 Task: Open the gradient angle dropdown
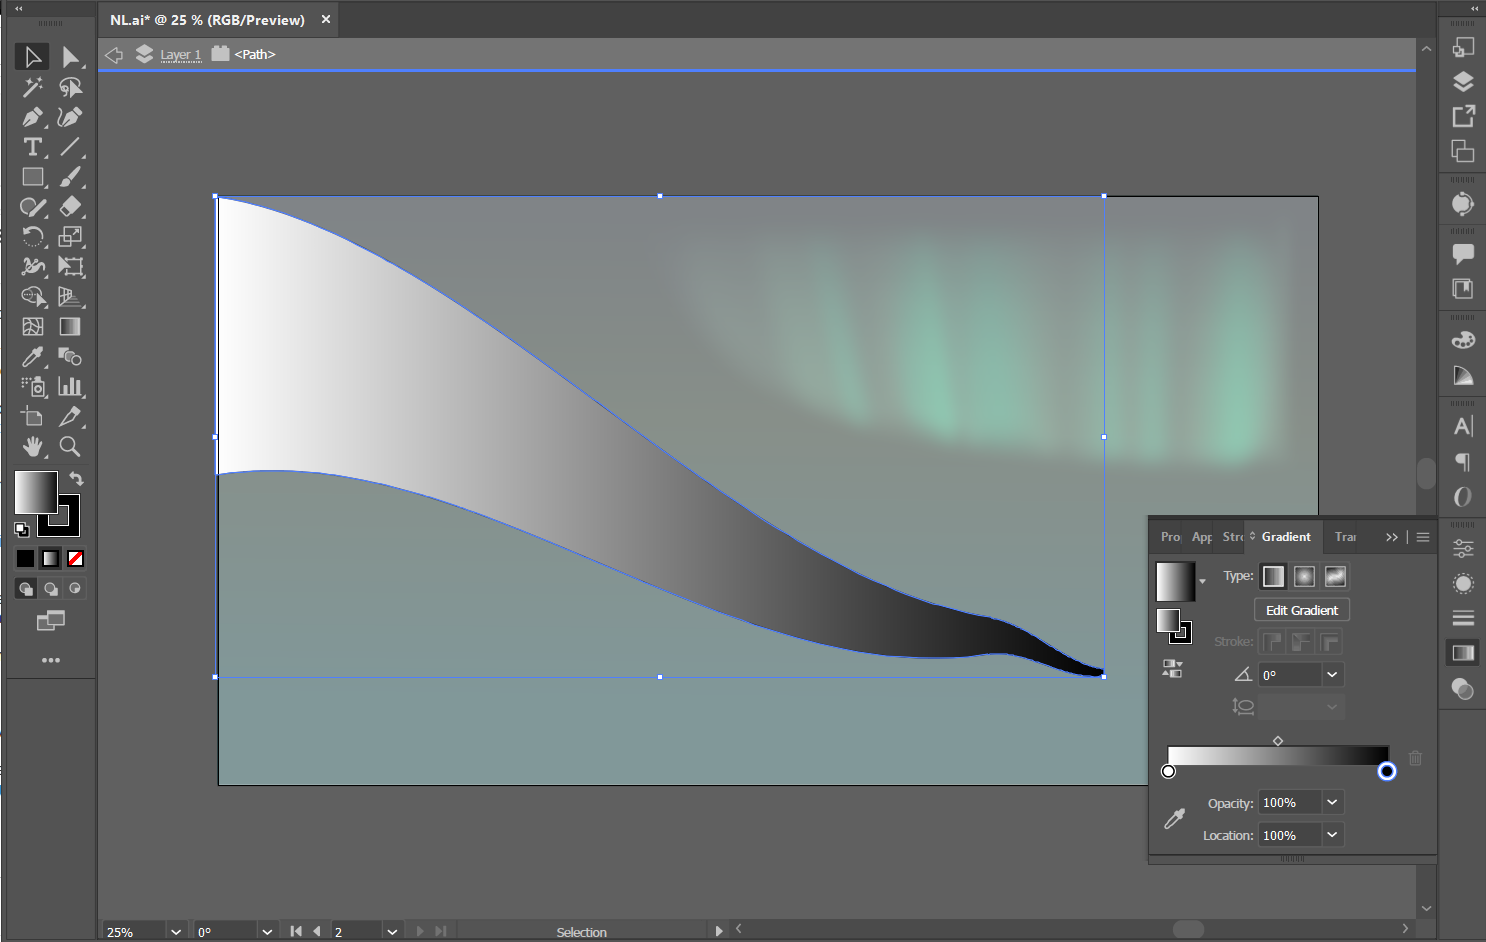[1332, 675]
